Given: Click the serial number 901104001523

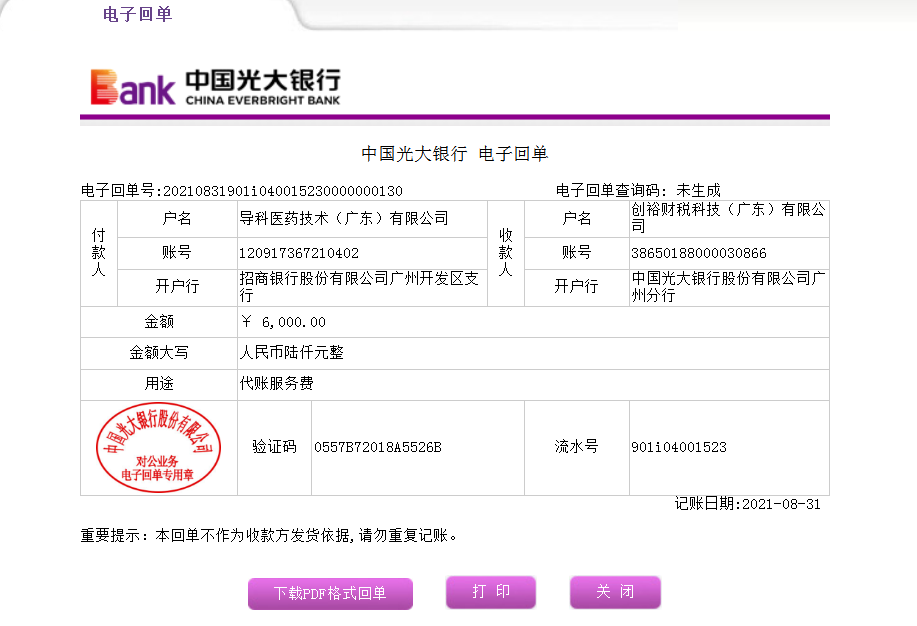Looking at the screenshot, I should point(678,447).
